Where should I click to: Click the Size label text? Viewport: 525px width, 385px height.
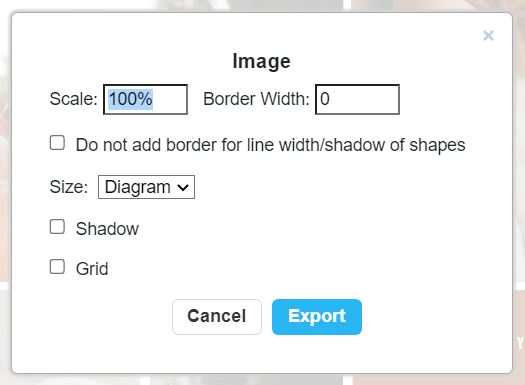(69, 187)
